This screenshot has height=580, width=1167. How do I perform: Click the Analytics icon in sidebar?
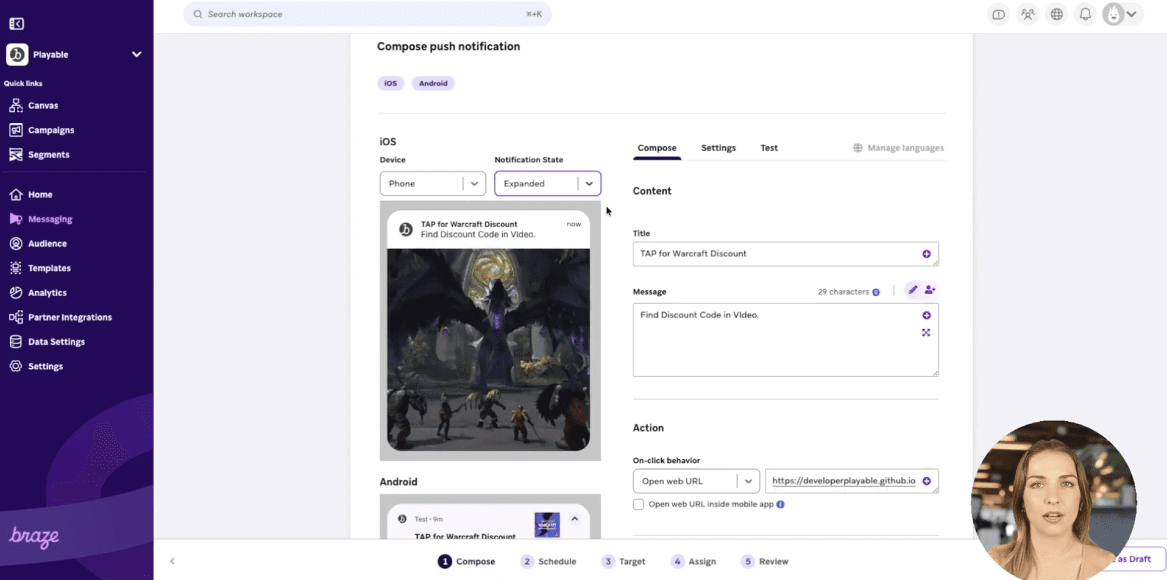point(16,293)
